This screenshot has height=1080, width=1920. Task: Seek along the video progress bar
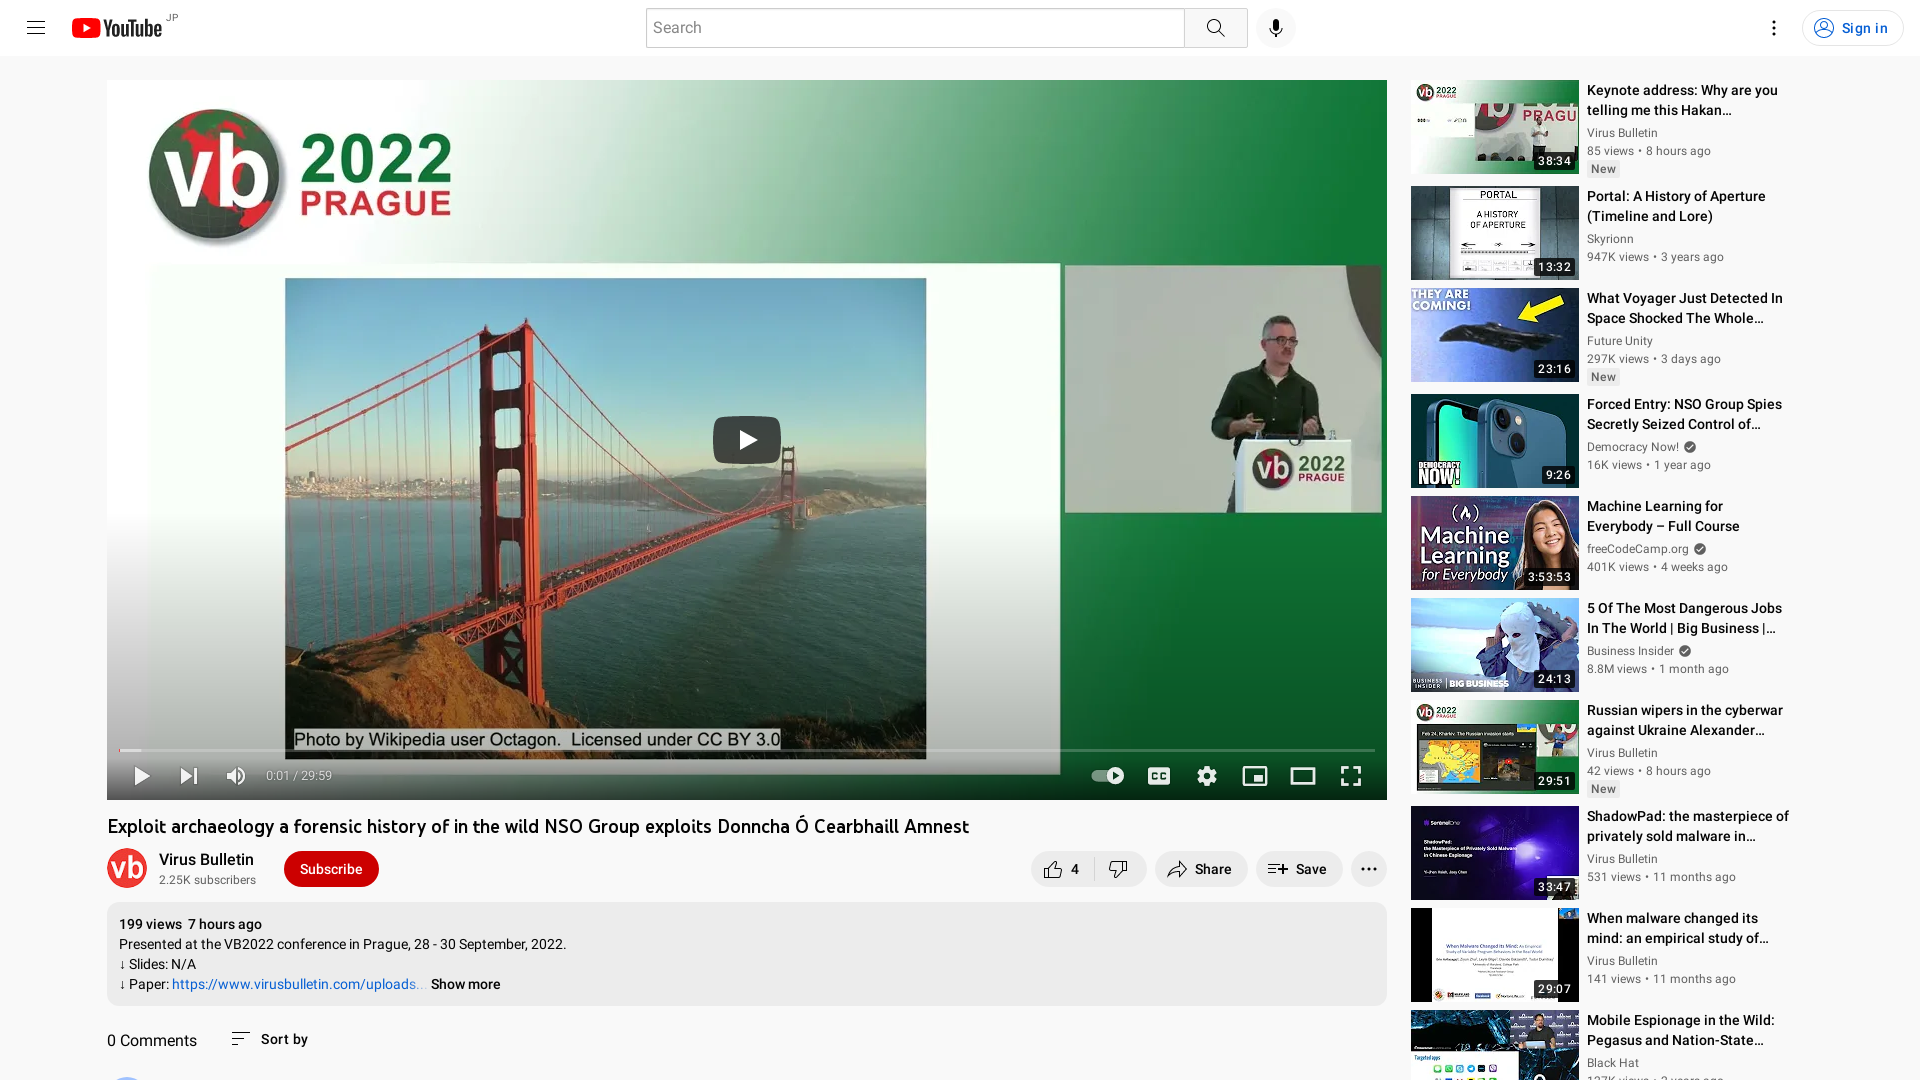click(746, 750)
